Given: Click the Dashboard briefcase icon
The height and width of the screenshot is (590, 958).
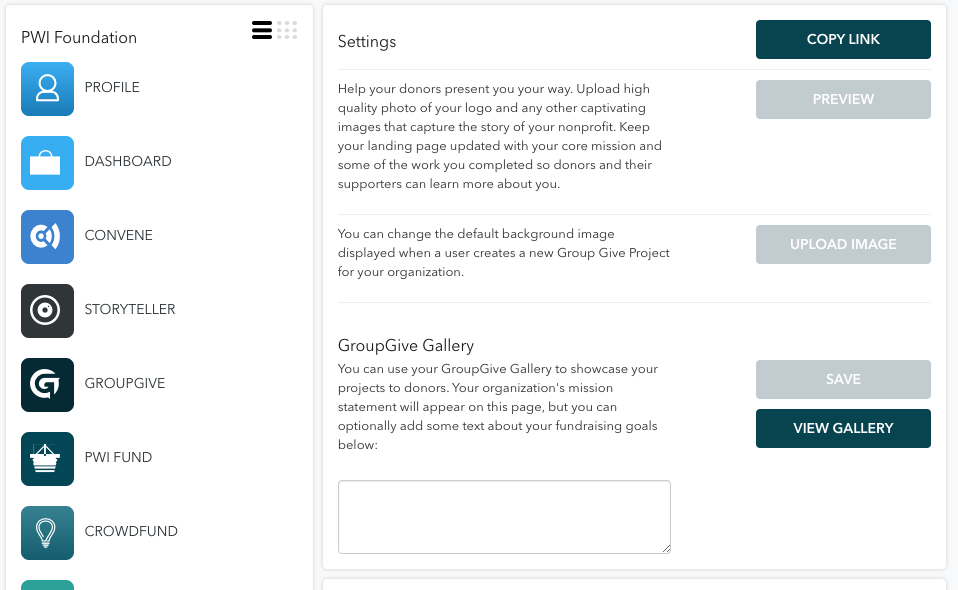Looking at the screenshot, I should coord(47,162).
